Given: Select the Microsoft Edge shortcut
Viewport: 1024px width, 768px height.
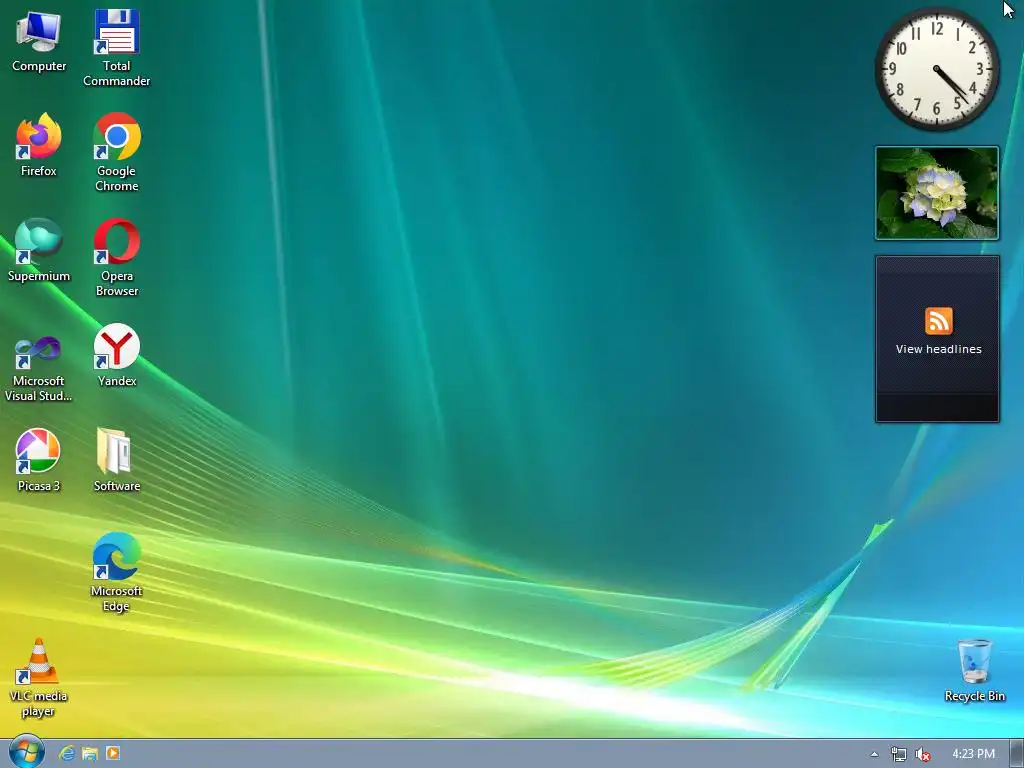Looking at the screenshot, I should [x=116, y=573].
